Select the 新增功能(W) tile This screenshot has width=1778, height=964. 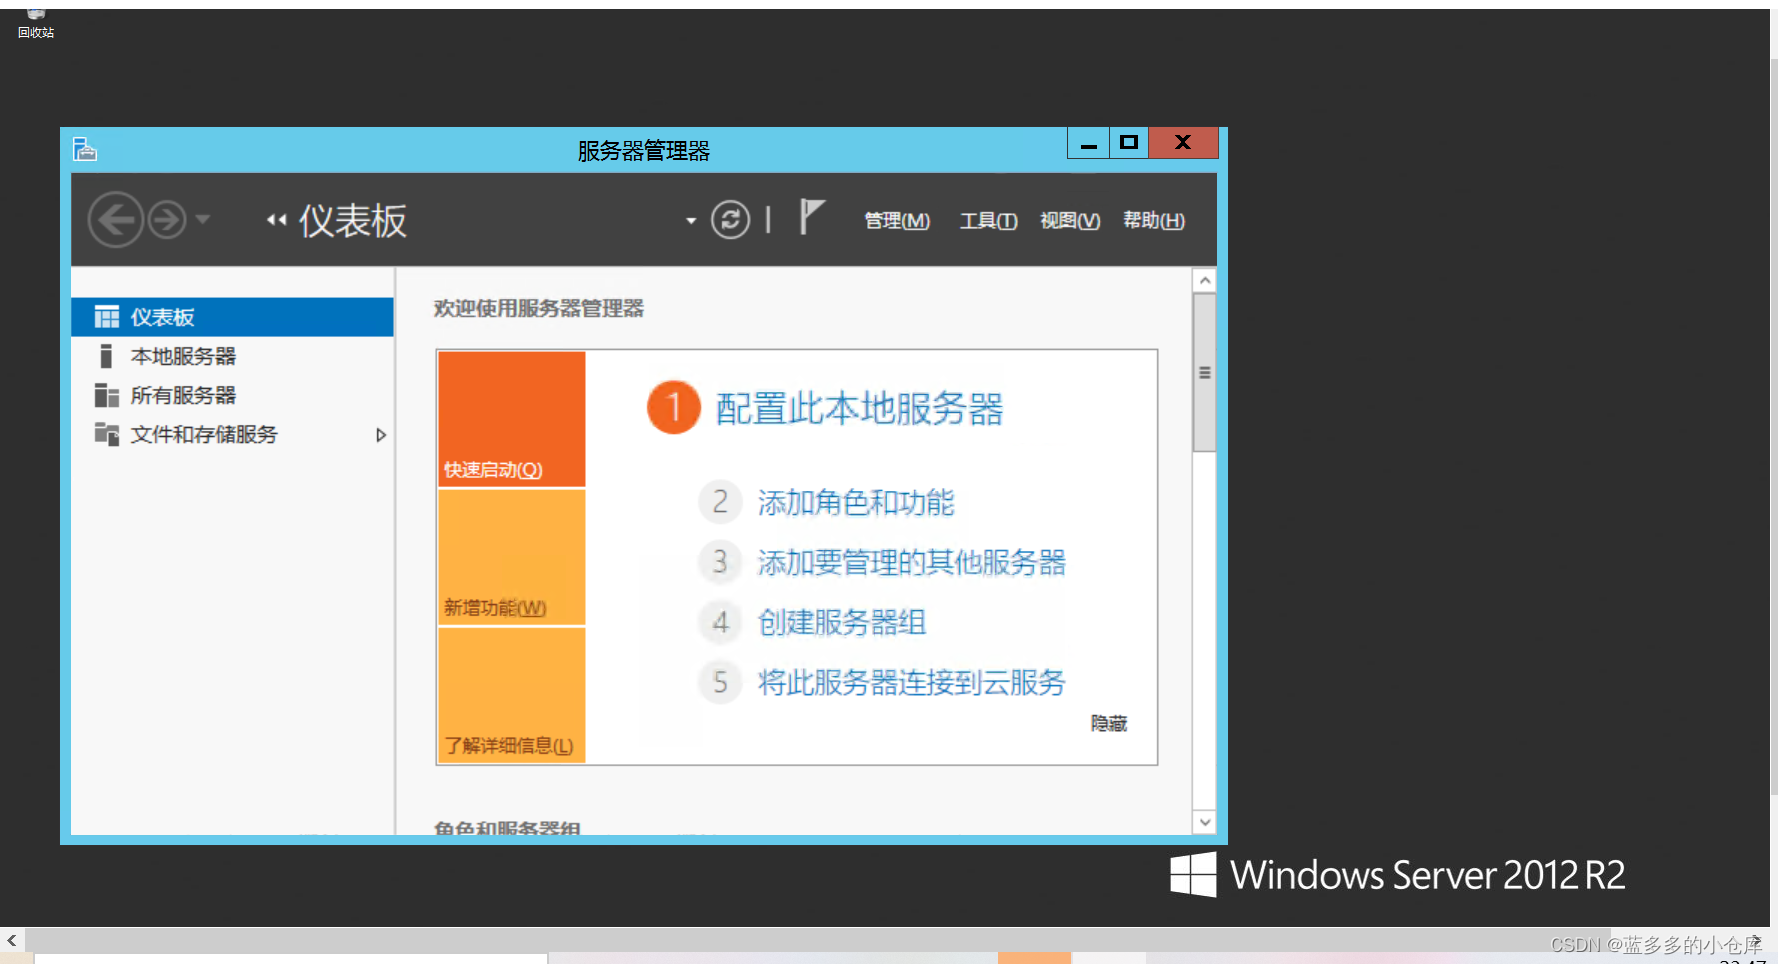(x=511, y=557)
